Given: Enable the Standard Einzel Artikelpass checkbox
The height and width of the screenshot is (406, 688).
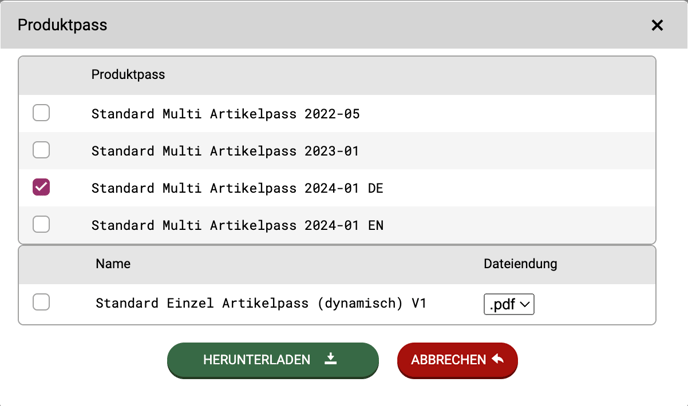Looking at the screenshot, I should [41, 302].
